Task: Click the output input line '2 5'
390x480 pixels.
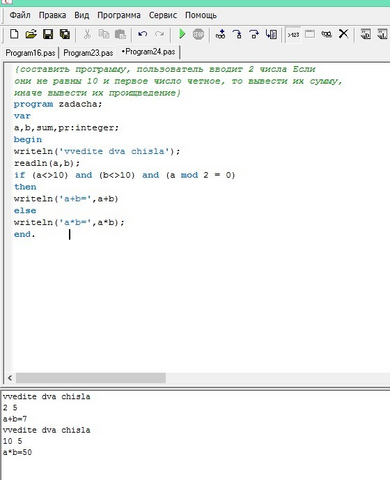Action: (10, 407)
